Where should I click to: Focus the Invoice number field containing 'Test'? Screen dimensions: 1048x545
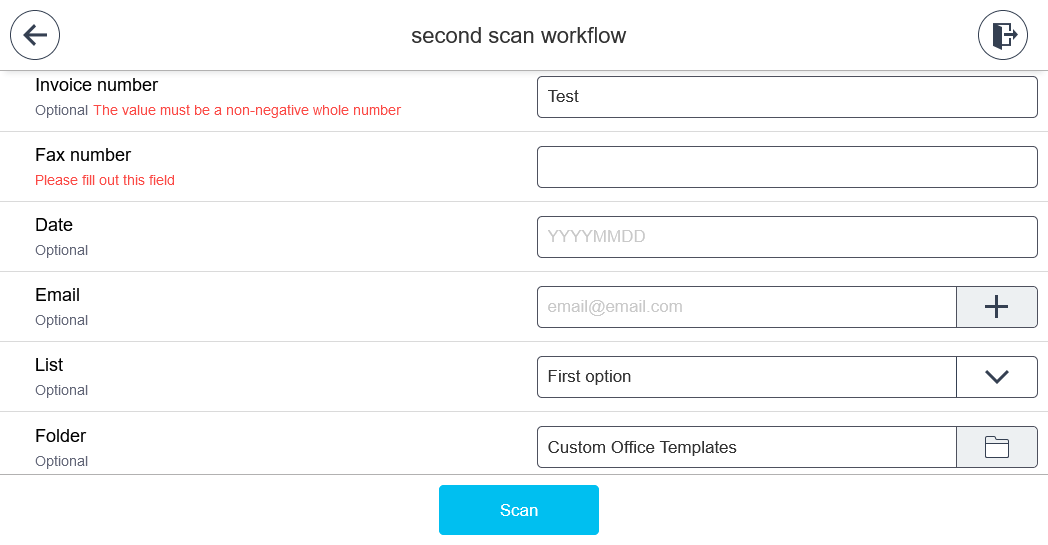786,97
